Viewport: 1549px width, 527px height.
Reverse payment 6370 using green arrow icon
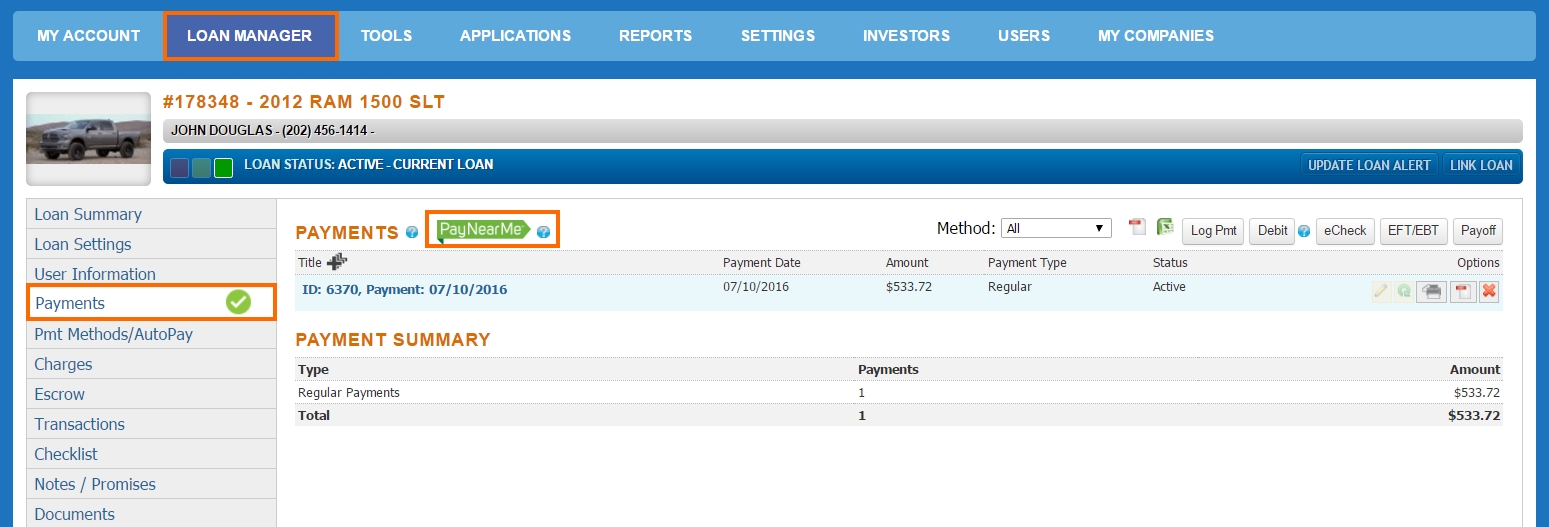point(1404,291)
